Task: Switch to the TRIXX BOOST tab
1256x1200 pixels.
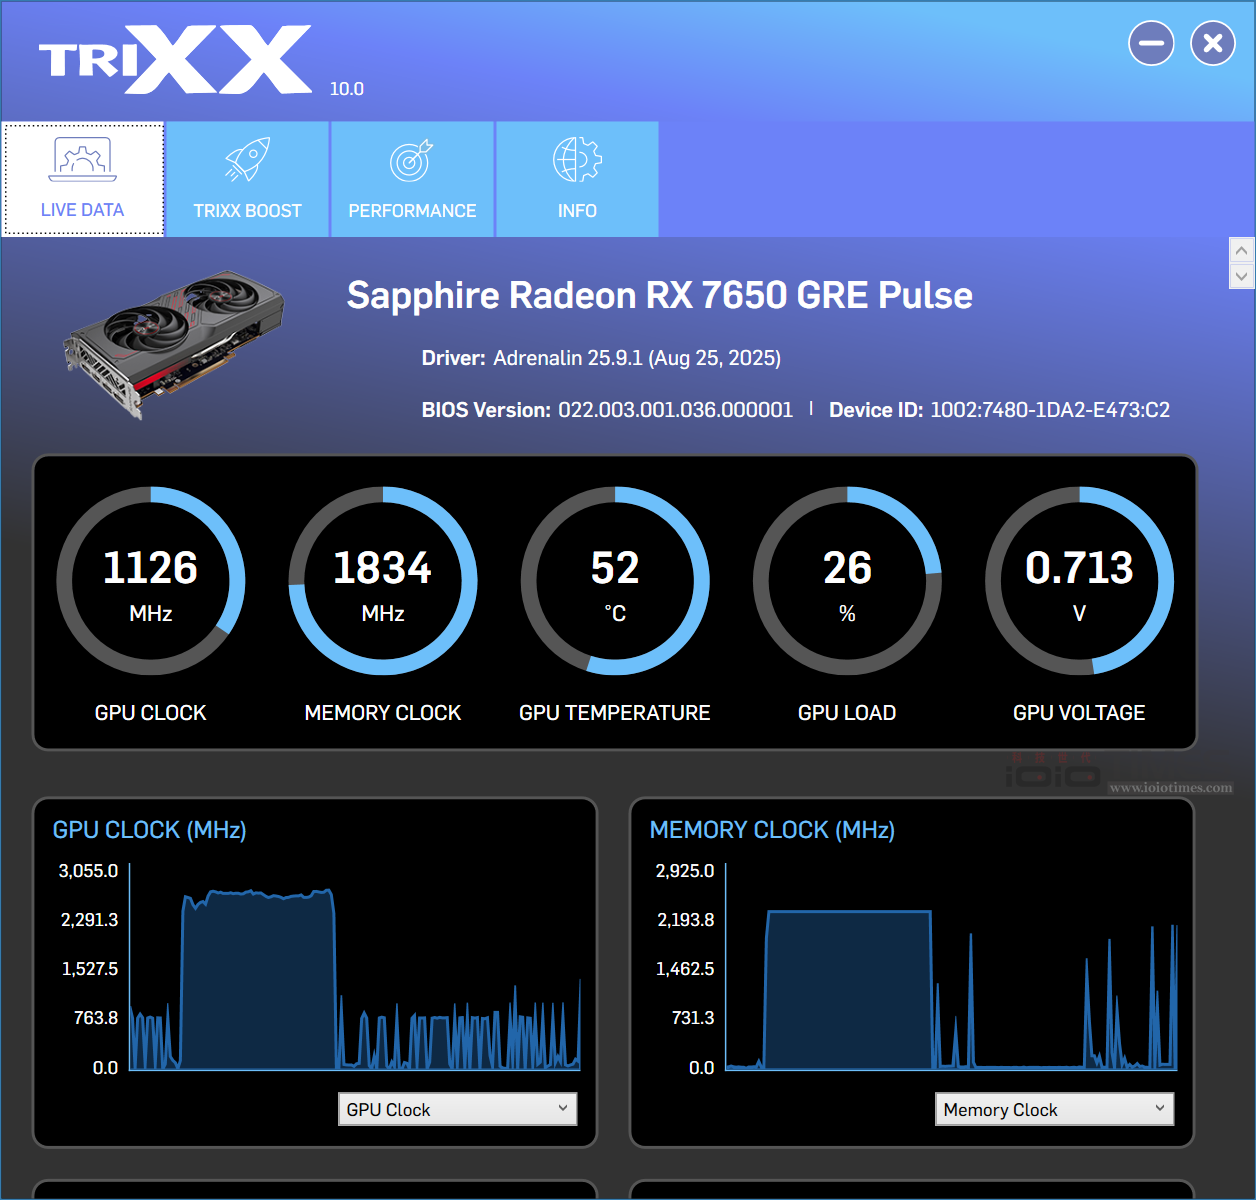Action: (247, 179)
